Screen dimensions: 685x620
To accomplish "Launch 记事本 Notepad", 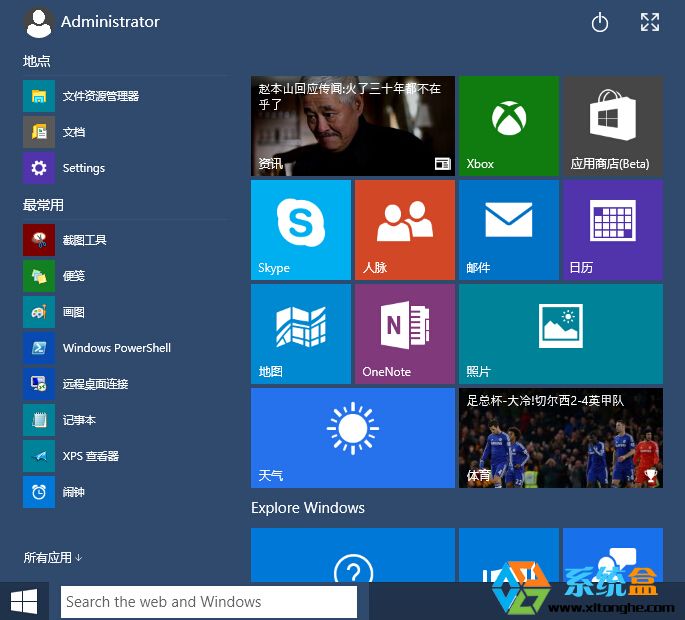I will tap(127, 420).
